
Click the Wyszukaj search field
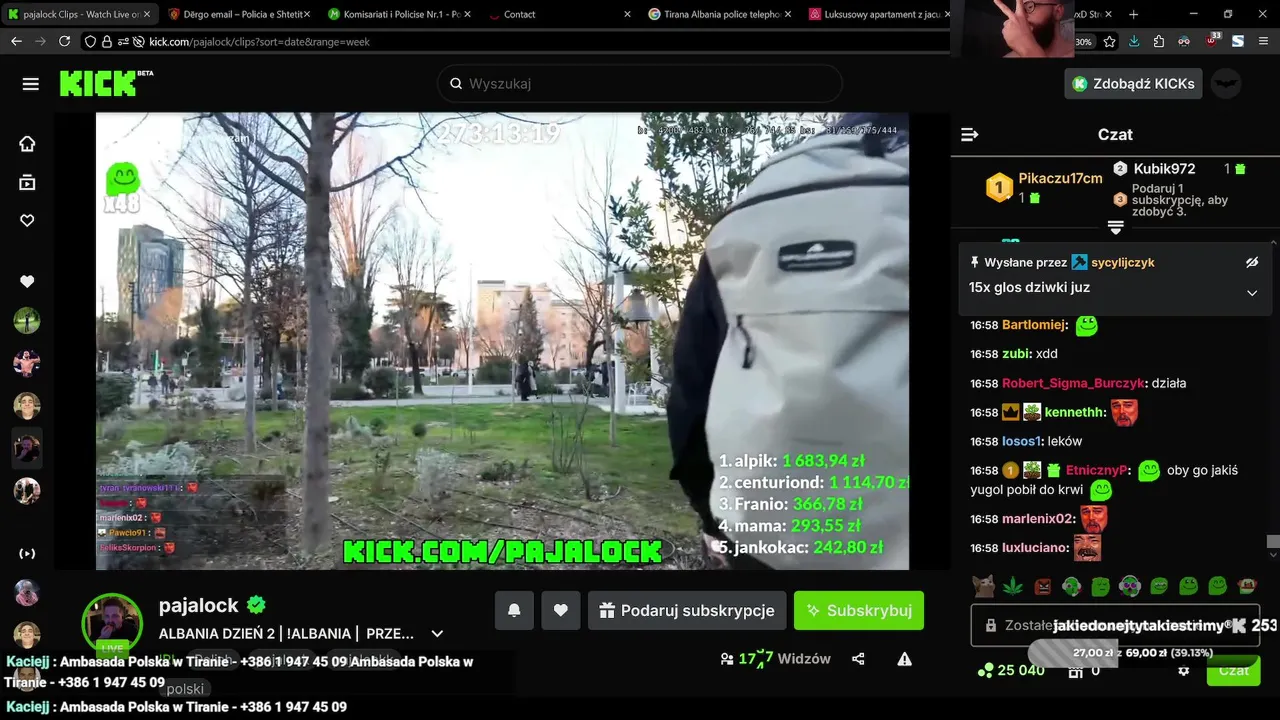640,84
